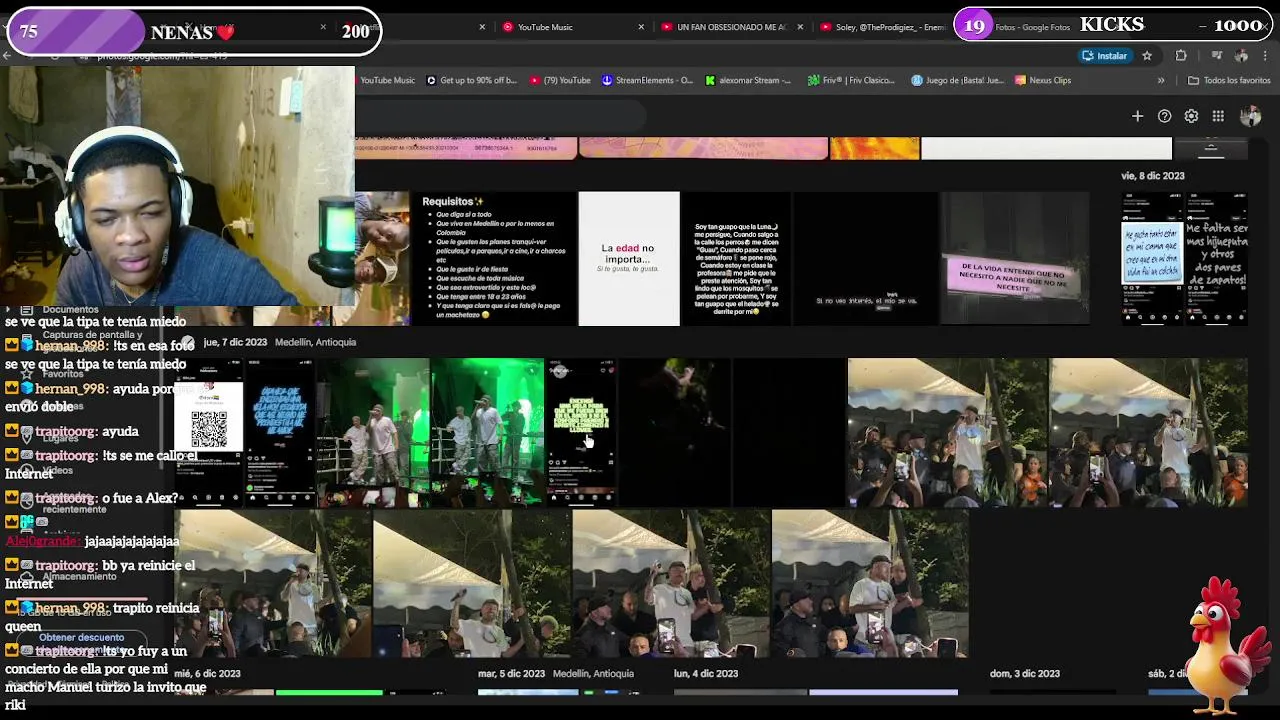Open the Google account avatar in Photos header

(1249, 117)
